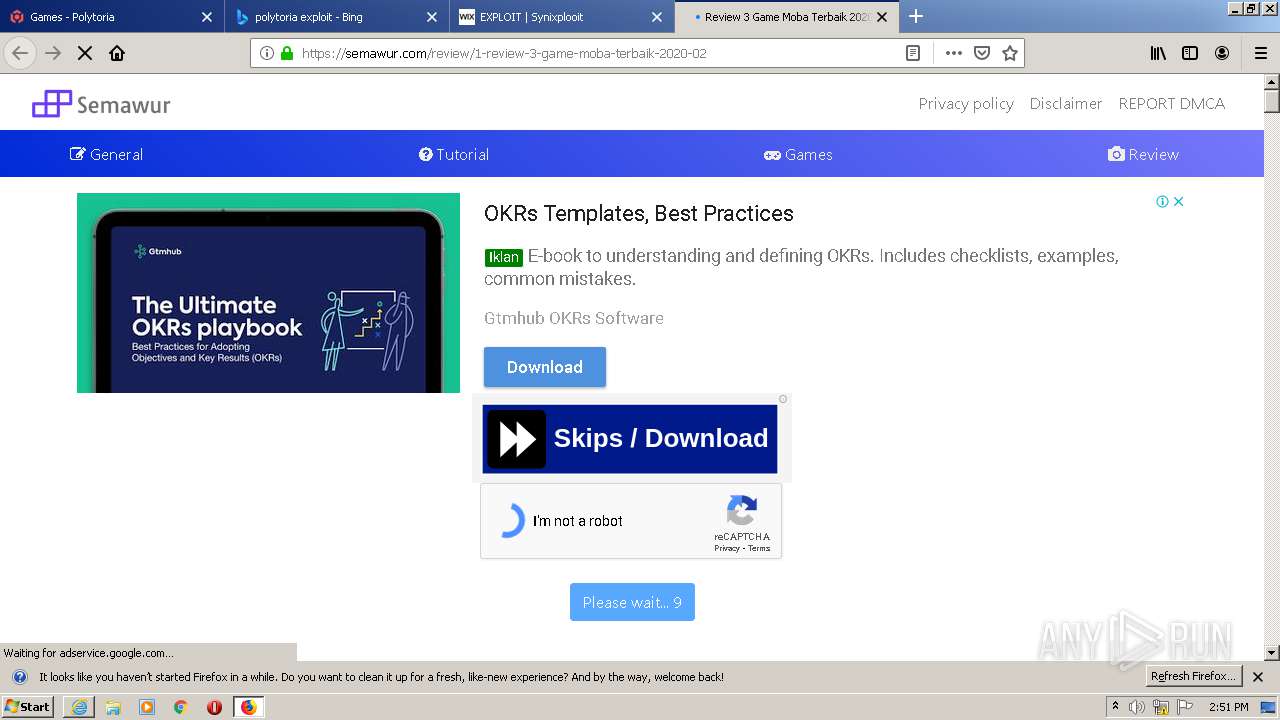Close the Gtmhub ad with X
This screenshot has height=720, width=1280.
pyautogui.click(x=1179, y=201)
